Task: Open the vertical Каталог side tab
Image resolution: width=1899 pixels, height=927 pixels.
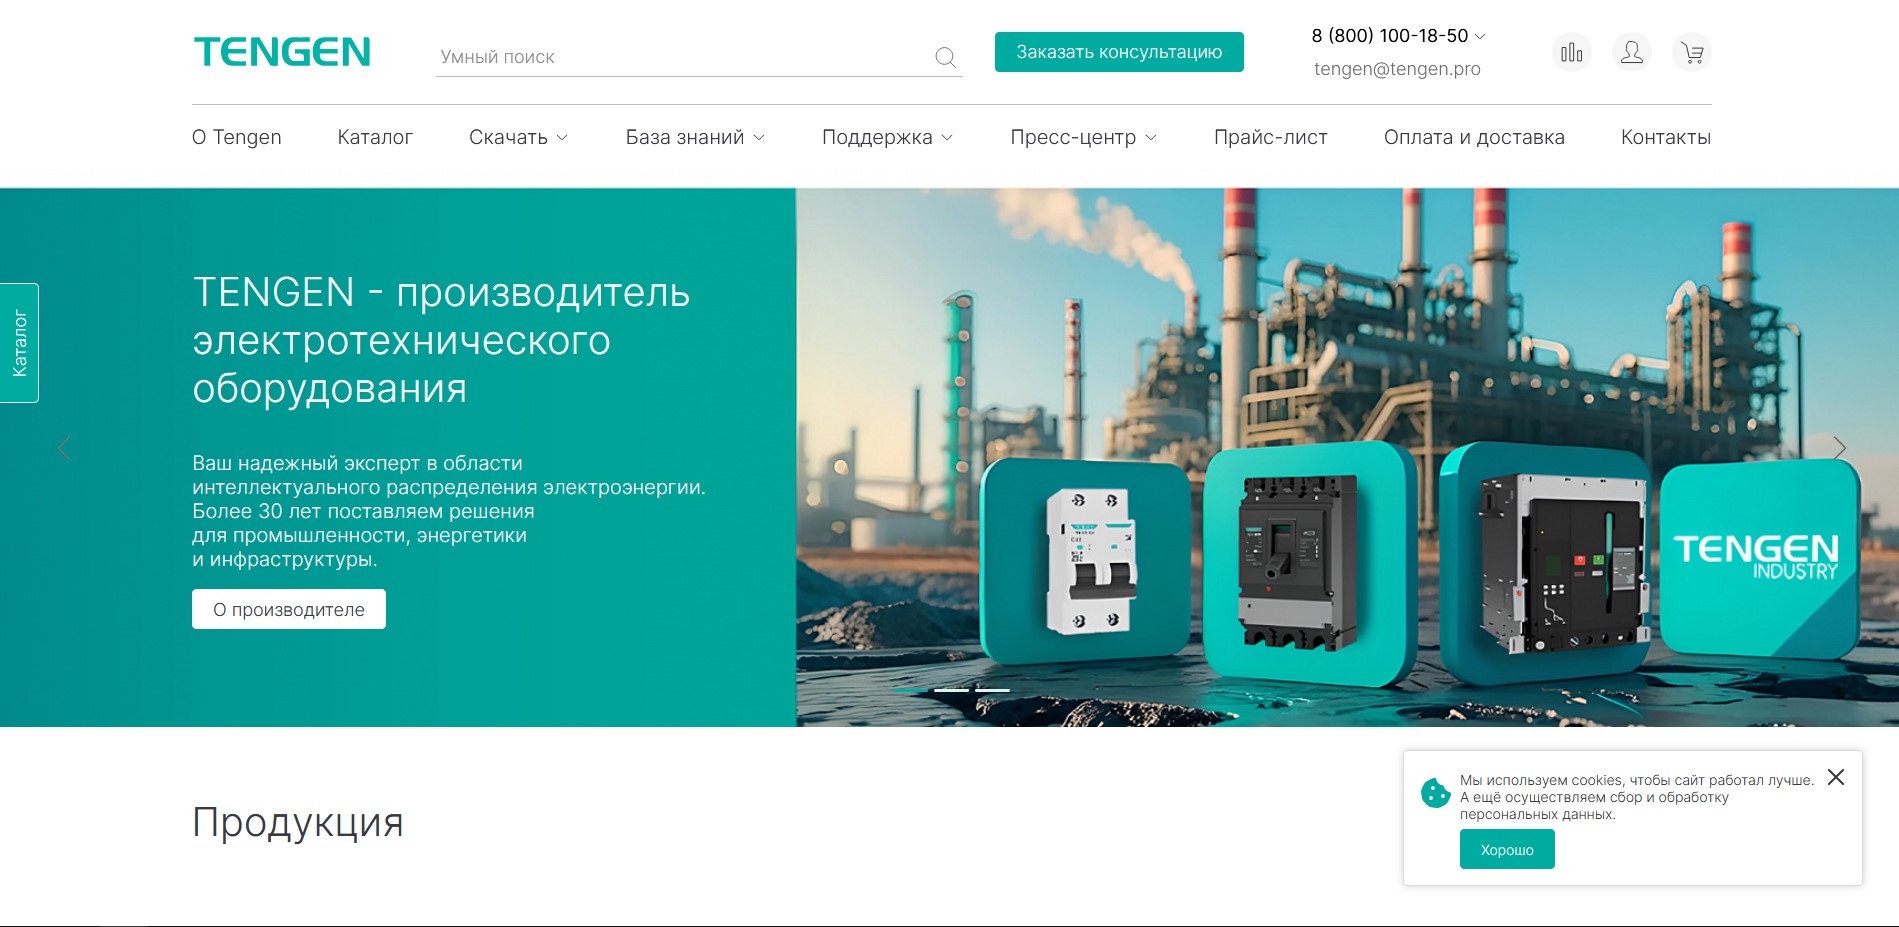Action: pos(19,343)
